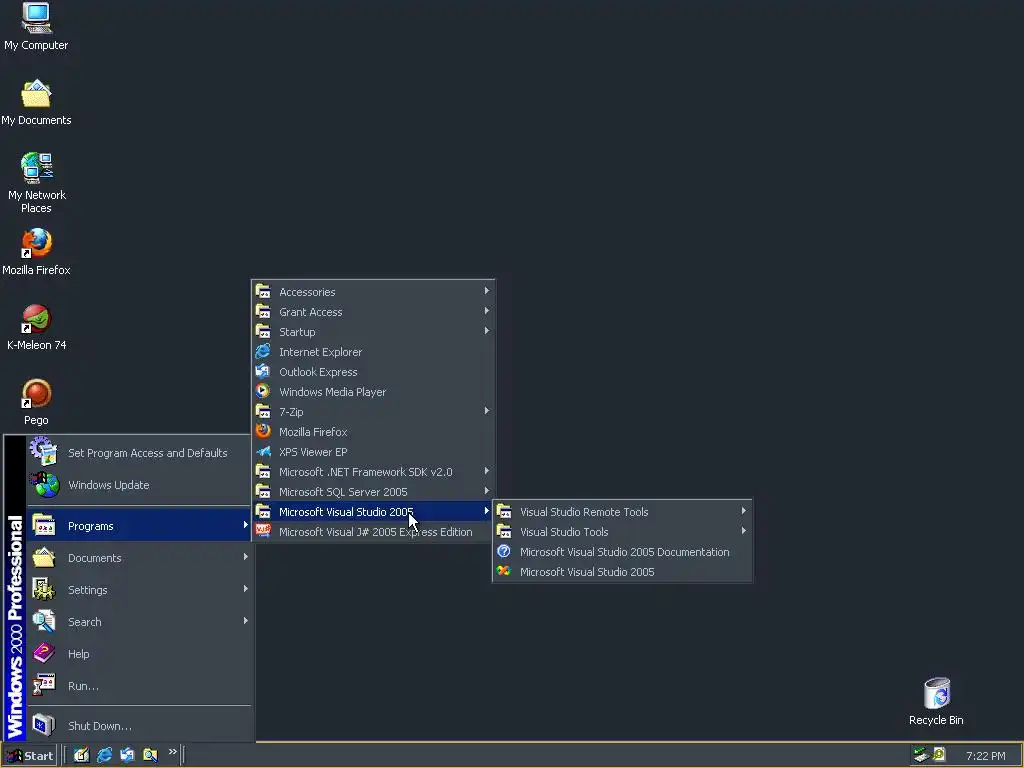Click the Microsoft Visual Studio 2005 application icon
The width and height of the screenshot is (1024, 768).
click(504, 571)
